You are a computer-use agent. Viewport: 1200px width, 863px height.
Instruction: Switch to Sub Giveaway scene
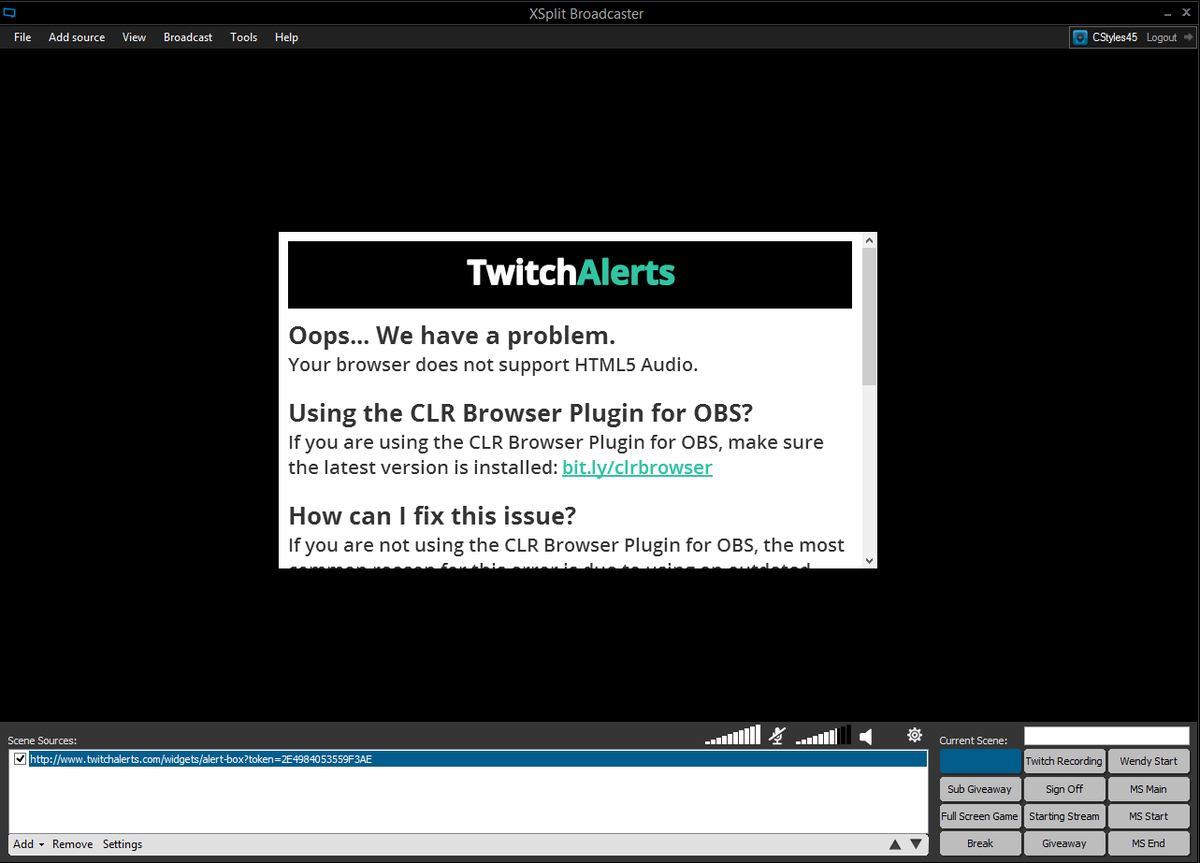[980, 789]
